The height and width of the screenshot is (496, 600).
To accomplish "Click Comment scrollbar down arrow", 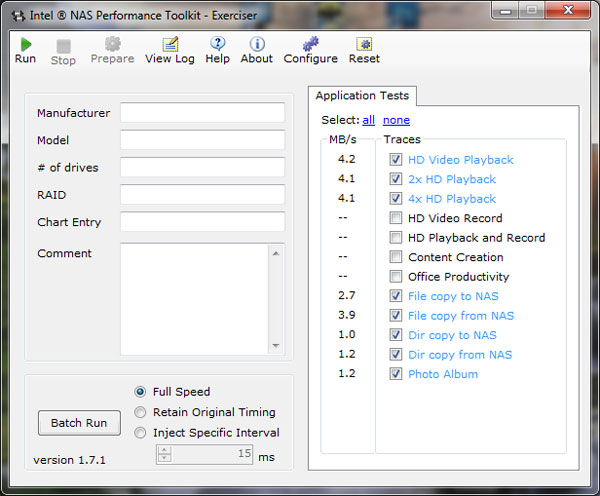I will (x=276, y=346).
